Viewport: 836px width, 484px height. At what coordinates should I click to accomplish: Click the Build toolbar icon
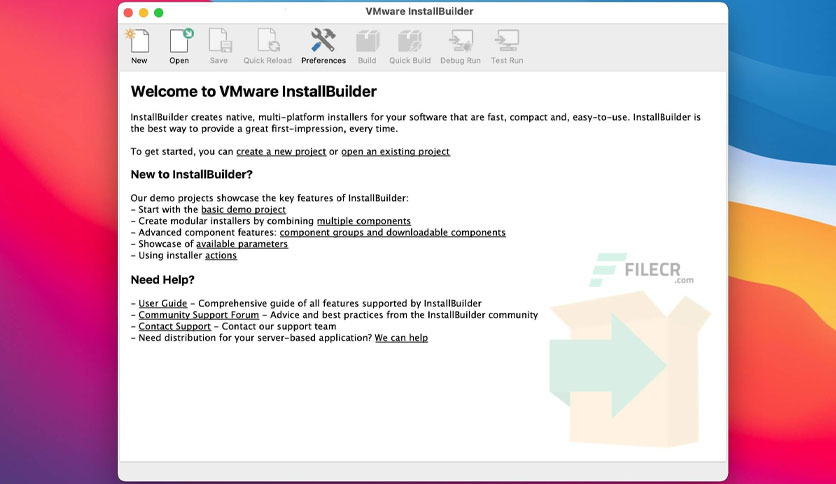[x=367, y=46]
